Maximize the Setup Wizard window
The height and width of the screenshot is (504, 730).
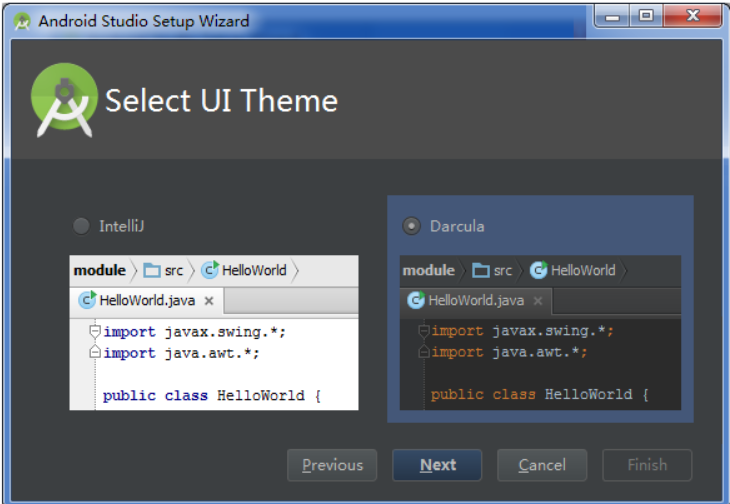646,16
